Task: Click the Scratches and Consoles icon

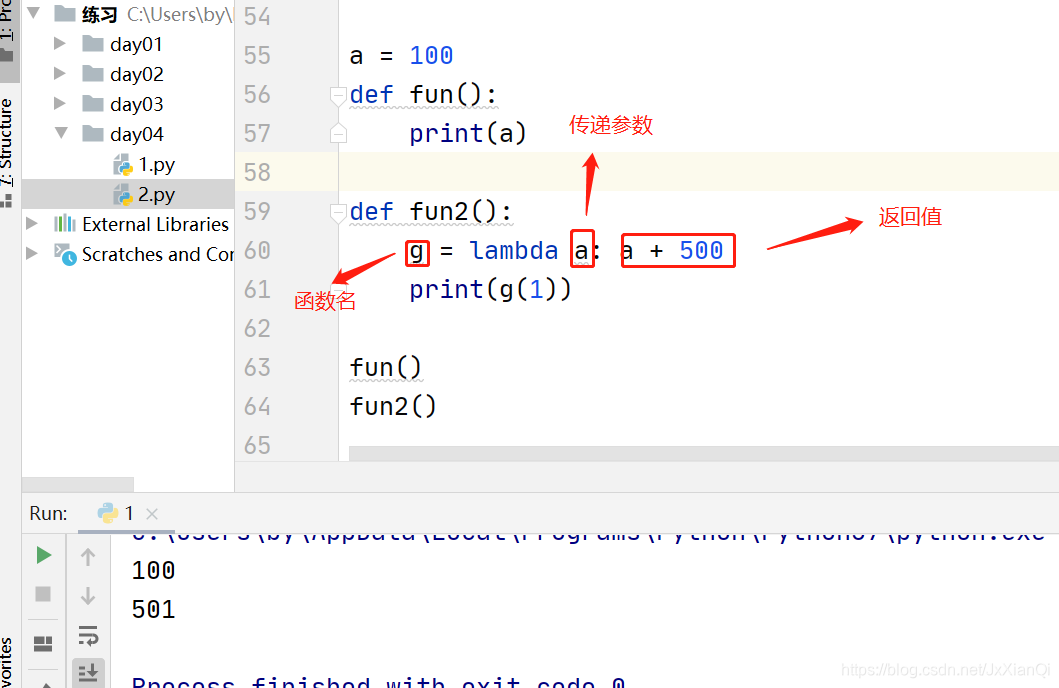Action: tap(65, 255)
